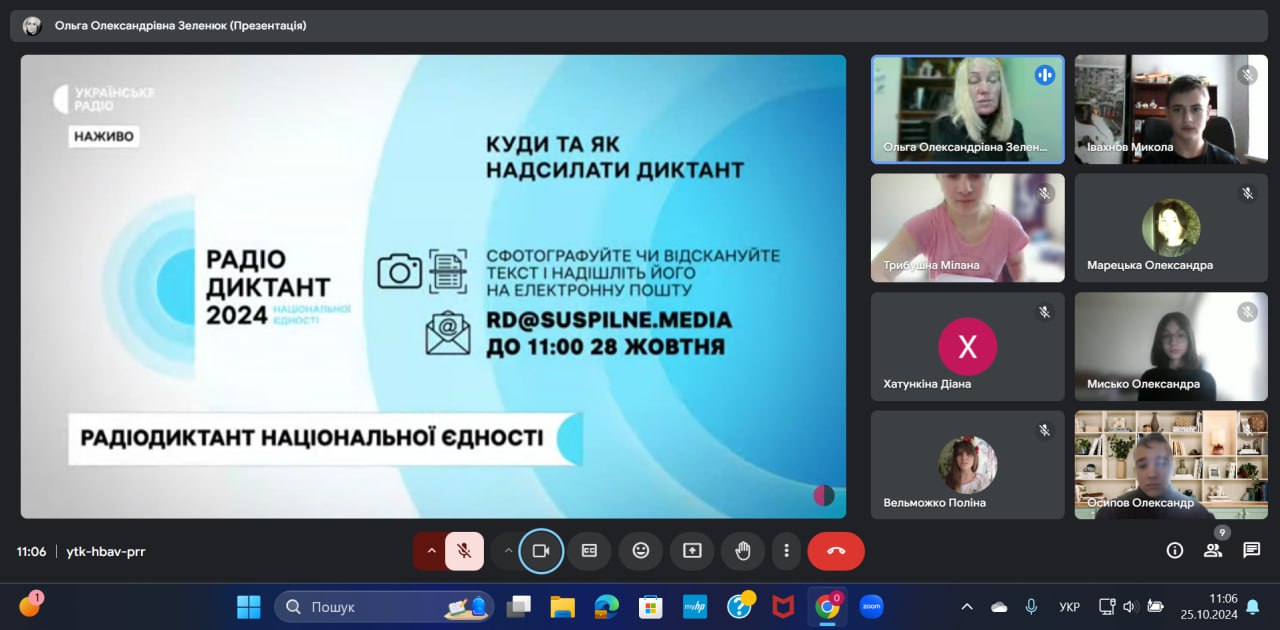Image resolution: width=1280 pixels, height=630 pixels.
Task: Click the Windows Start button
Action: 248,607
